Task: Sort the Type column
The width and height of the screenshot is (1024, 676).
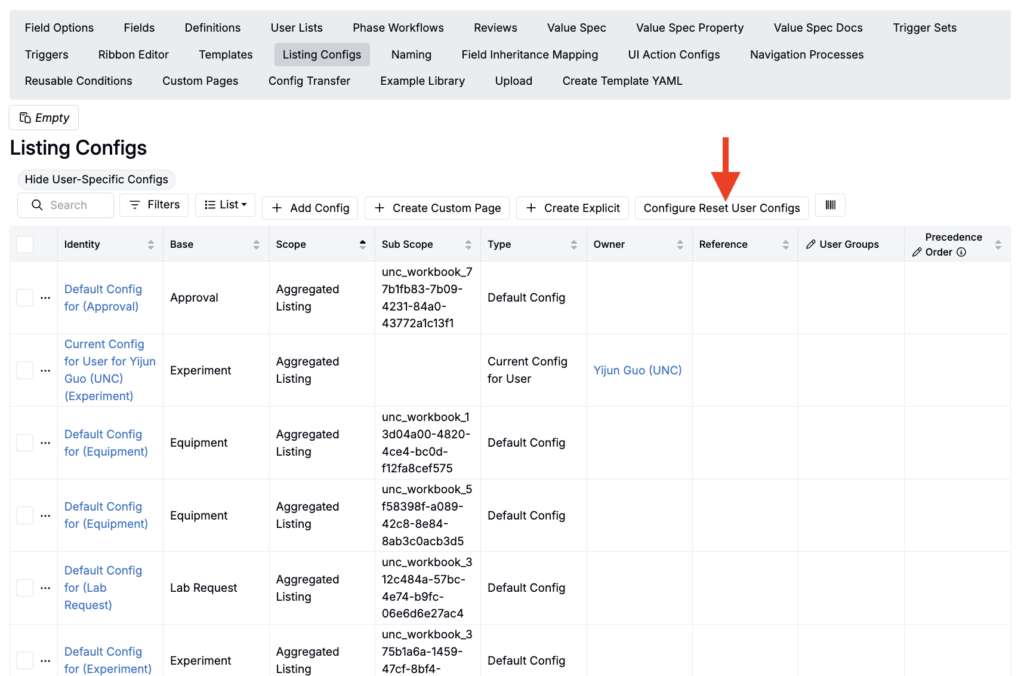Action: coord(573,245)
